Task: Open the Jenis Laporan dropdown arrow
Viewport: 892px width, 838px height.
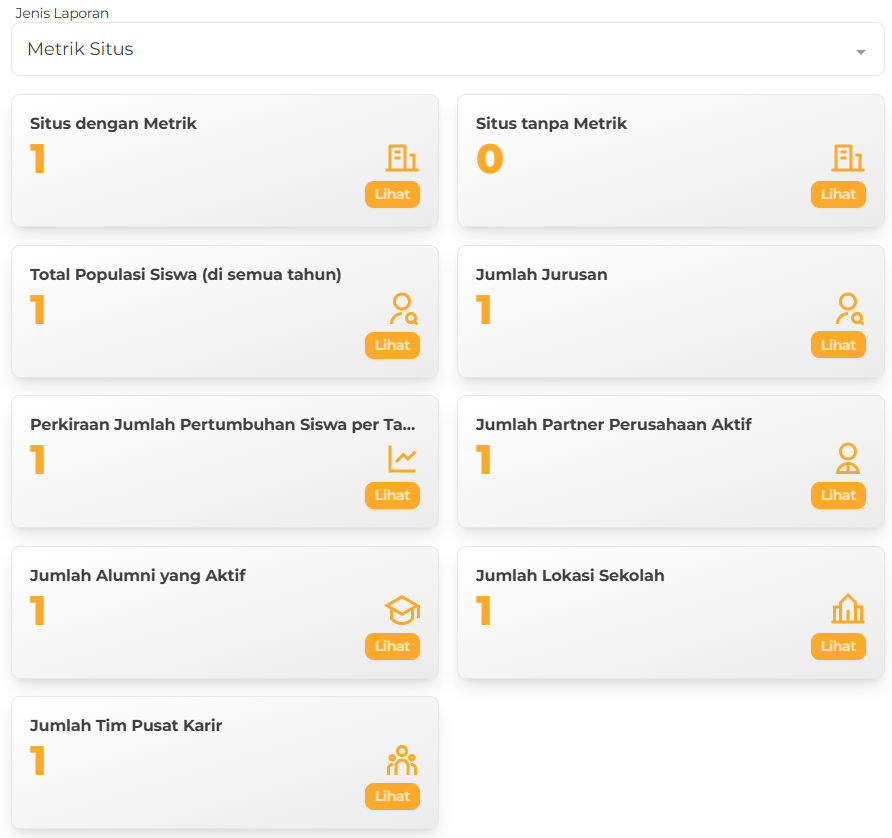Action: pos(860,52)
